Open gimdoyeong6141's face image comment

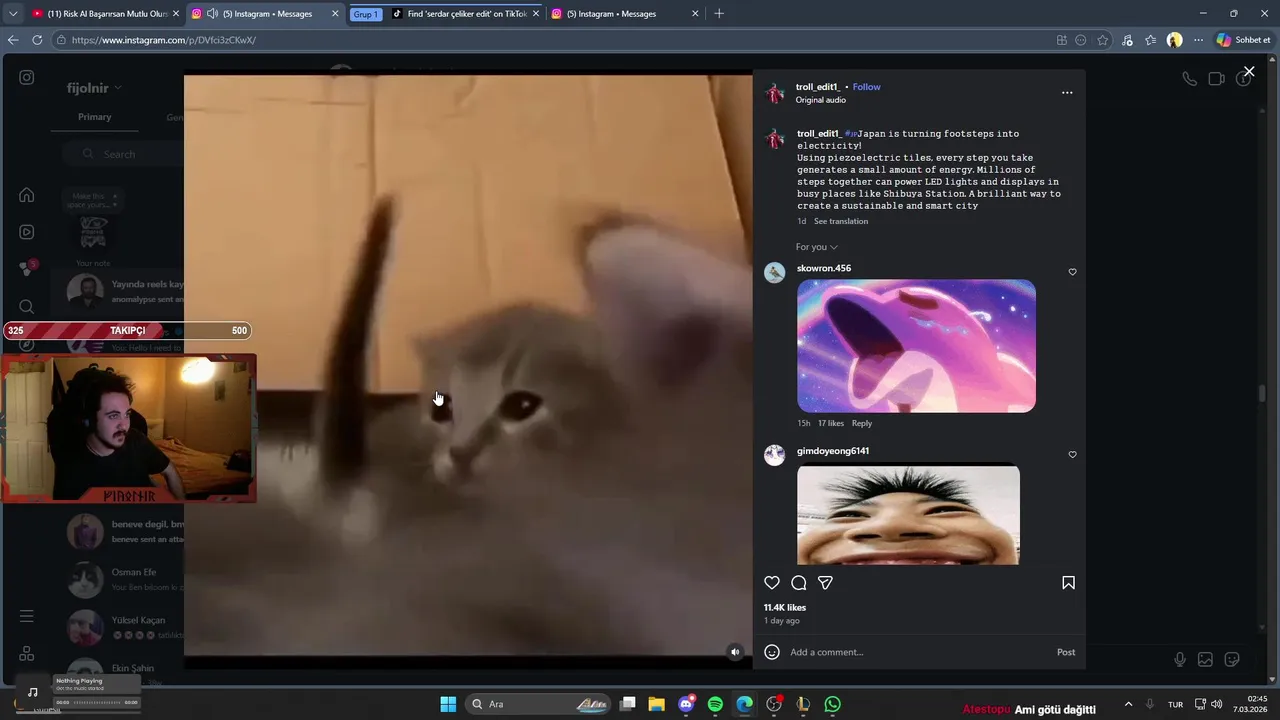(x=908, y=515)
